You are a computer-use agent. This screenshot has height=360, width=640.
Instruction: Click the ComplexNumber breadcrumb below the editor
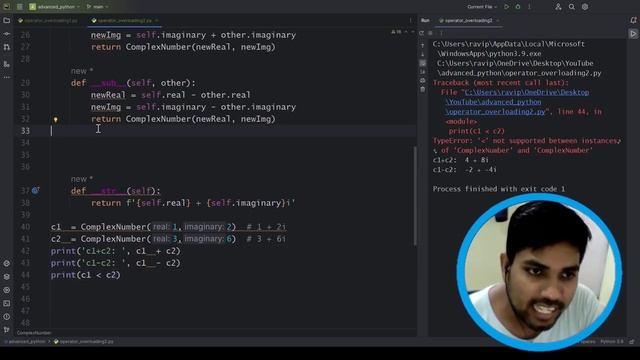(34, 333)
